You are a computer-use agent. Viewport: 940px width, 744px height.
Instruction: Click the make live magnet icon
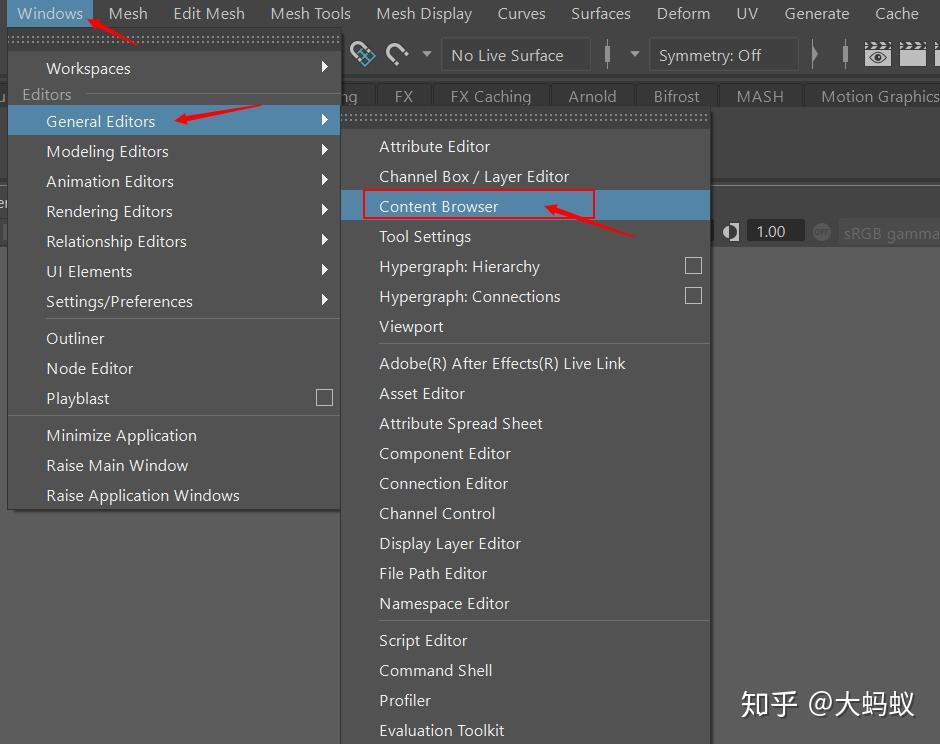pos(396,54)
